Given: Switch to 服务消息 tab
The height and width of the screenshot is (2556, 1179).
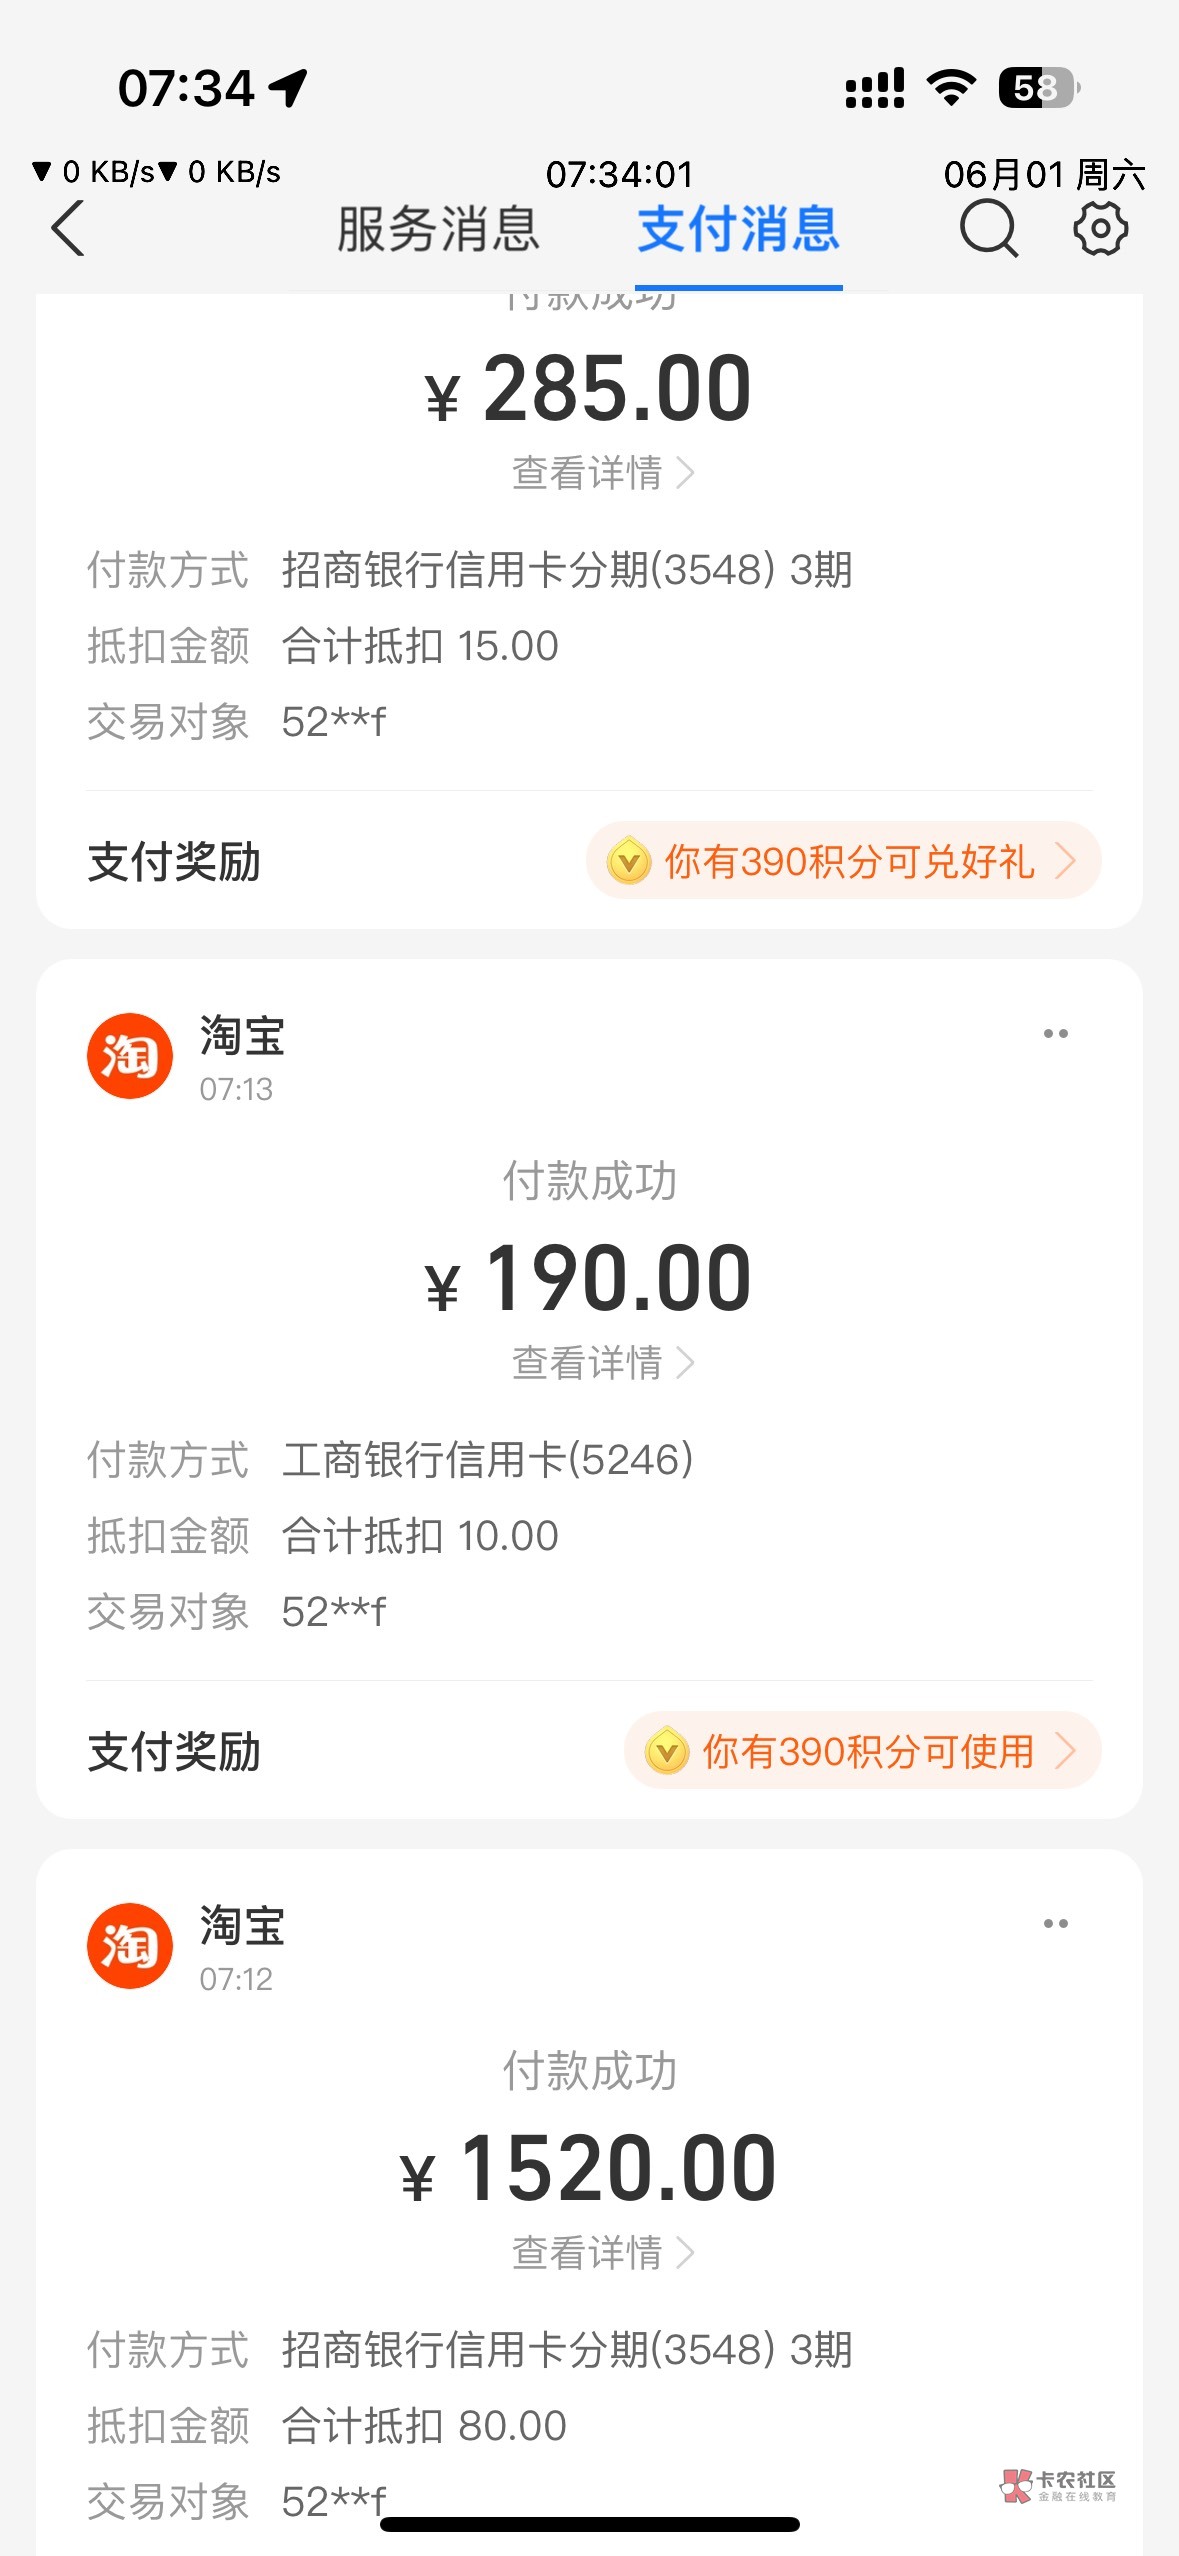Looking at the screenshot, I should [438, 229].
